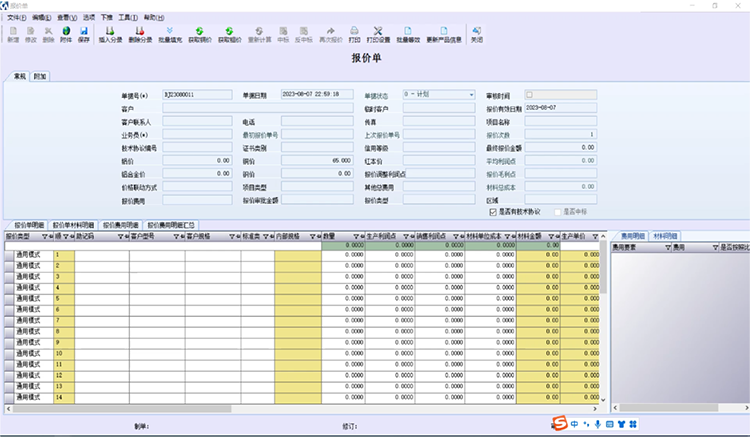
Task: Open the 帮助(H) menu
Action: (154, 18)
